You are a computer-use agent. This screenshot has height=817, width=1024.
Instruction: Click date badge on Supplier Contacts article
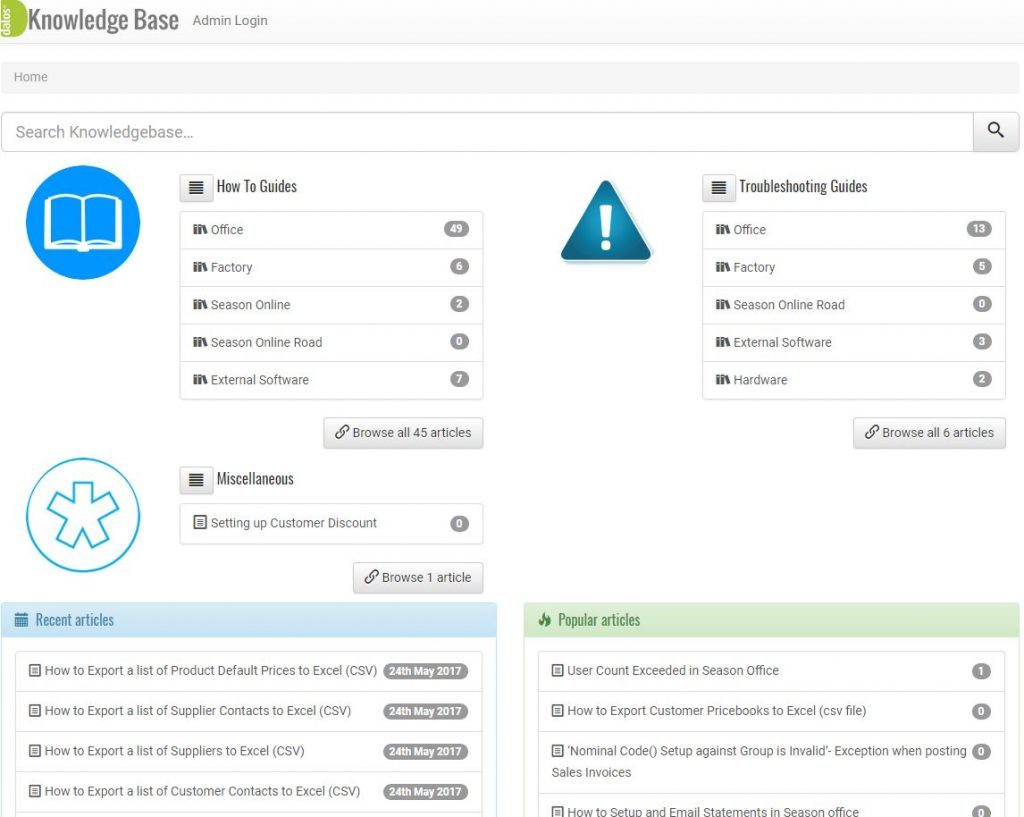coord(425,711)
